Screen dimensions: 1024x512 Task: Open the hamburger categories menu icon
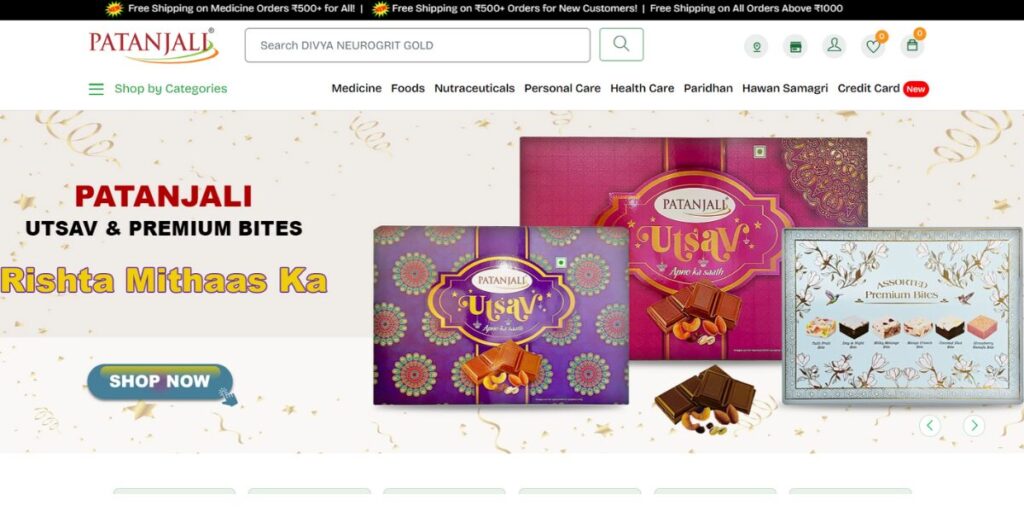[x=96, y=89]
